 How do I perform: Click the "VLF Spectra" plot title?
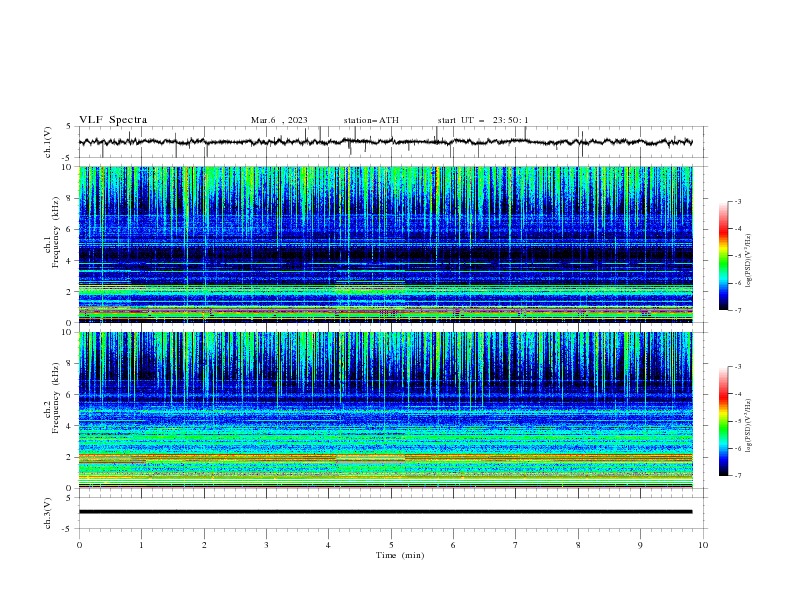(113, 120)
